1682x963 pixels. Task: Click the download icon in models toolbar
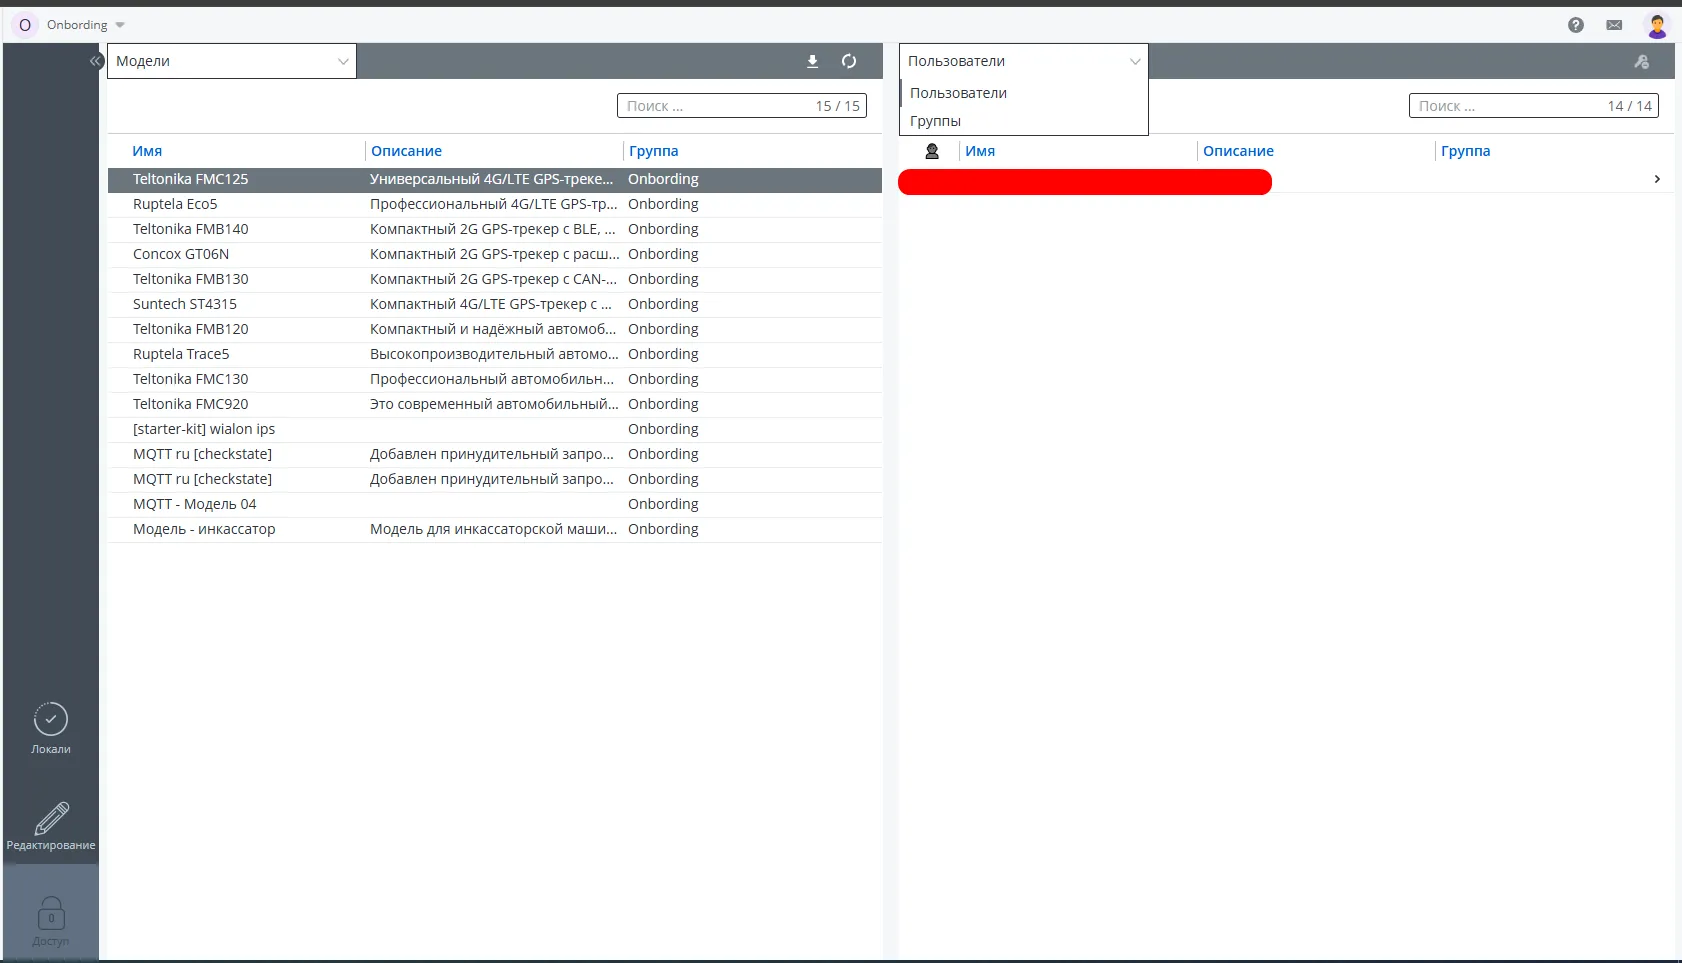[812, 61]
